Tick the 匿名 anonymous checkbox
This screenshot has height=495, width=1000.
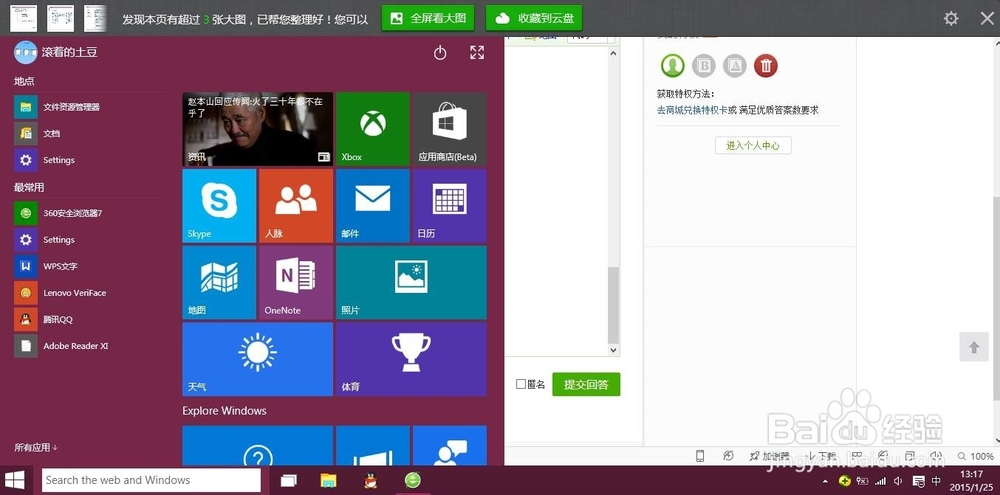(520, 385)
